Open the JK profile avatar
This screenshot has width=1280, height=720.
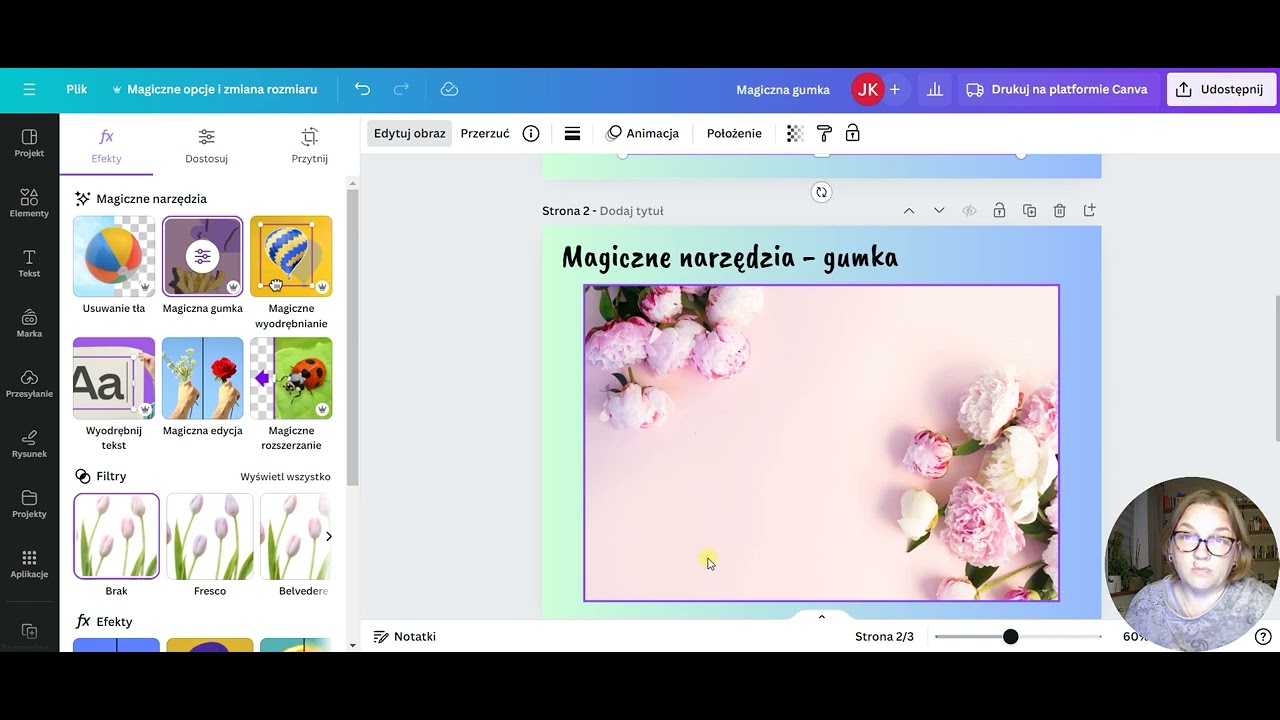(868, 89)
